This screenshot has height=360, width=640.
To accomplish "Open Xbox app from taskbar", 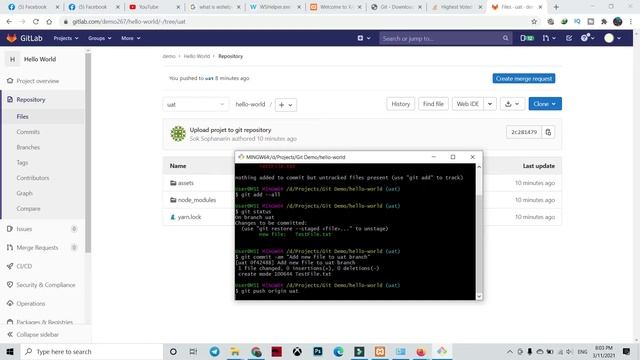I will [297, 351].
